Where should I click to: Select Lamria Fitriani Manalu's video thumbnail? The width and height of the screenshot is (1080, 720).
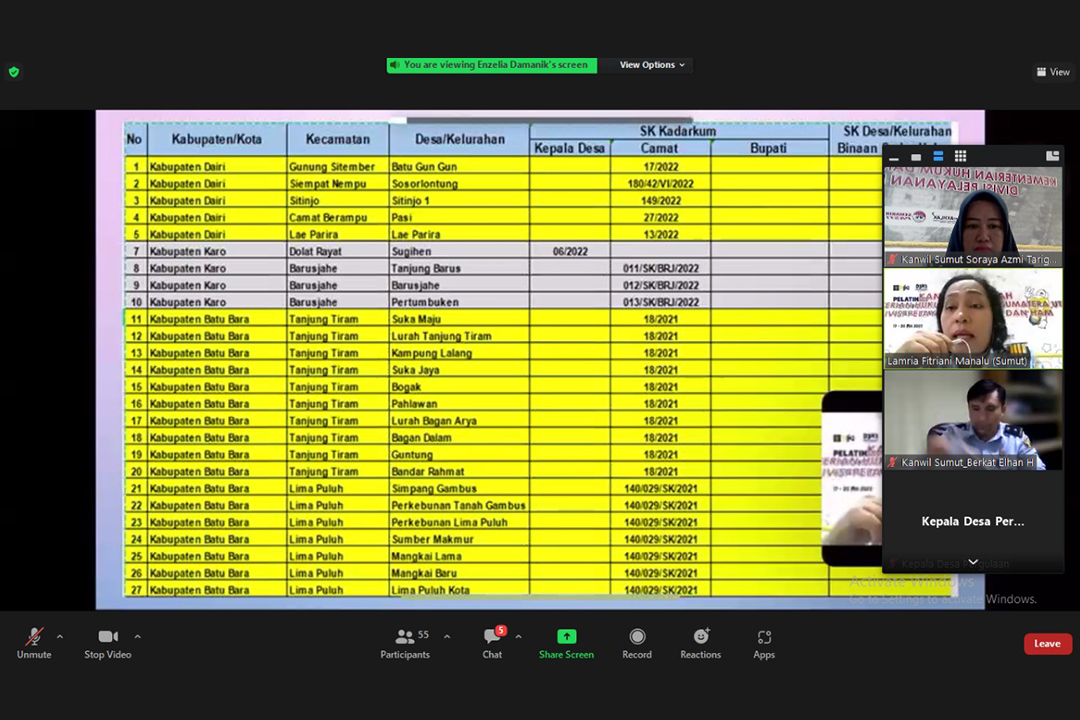(972, 318)
